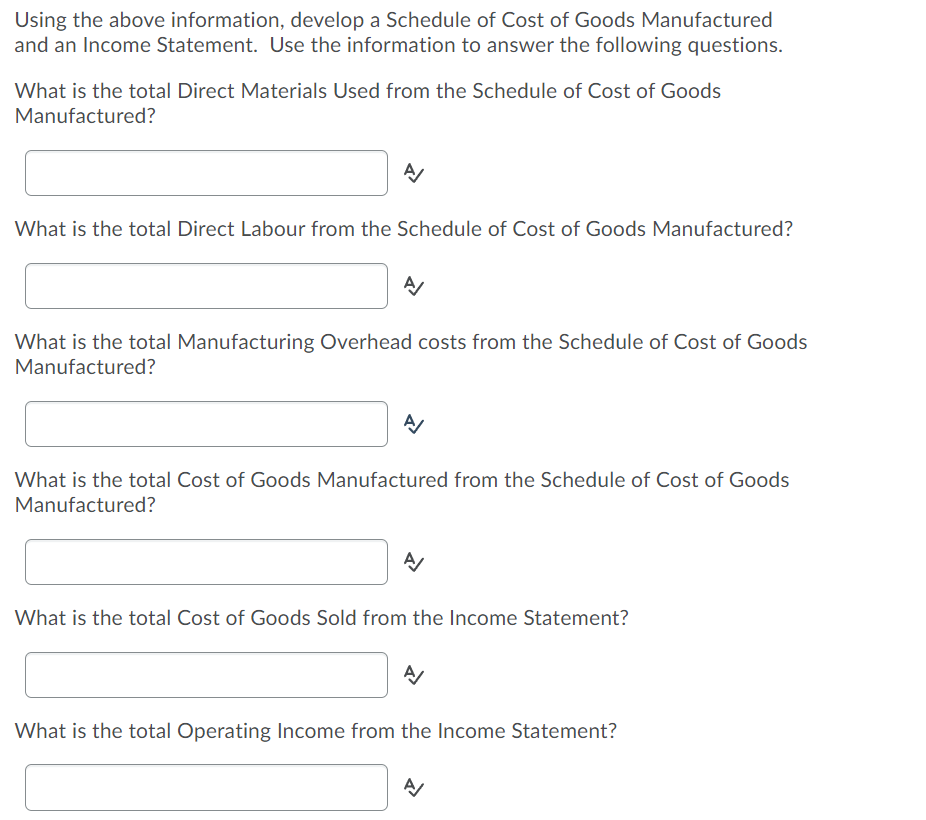Open spellcheck icon beside Operating Income answer box
The height and width of the screenshot is (820, 926).
[413, 788]
